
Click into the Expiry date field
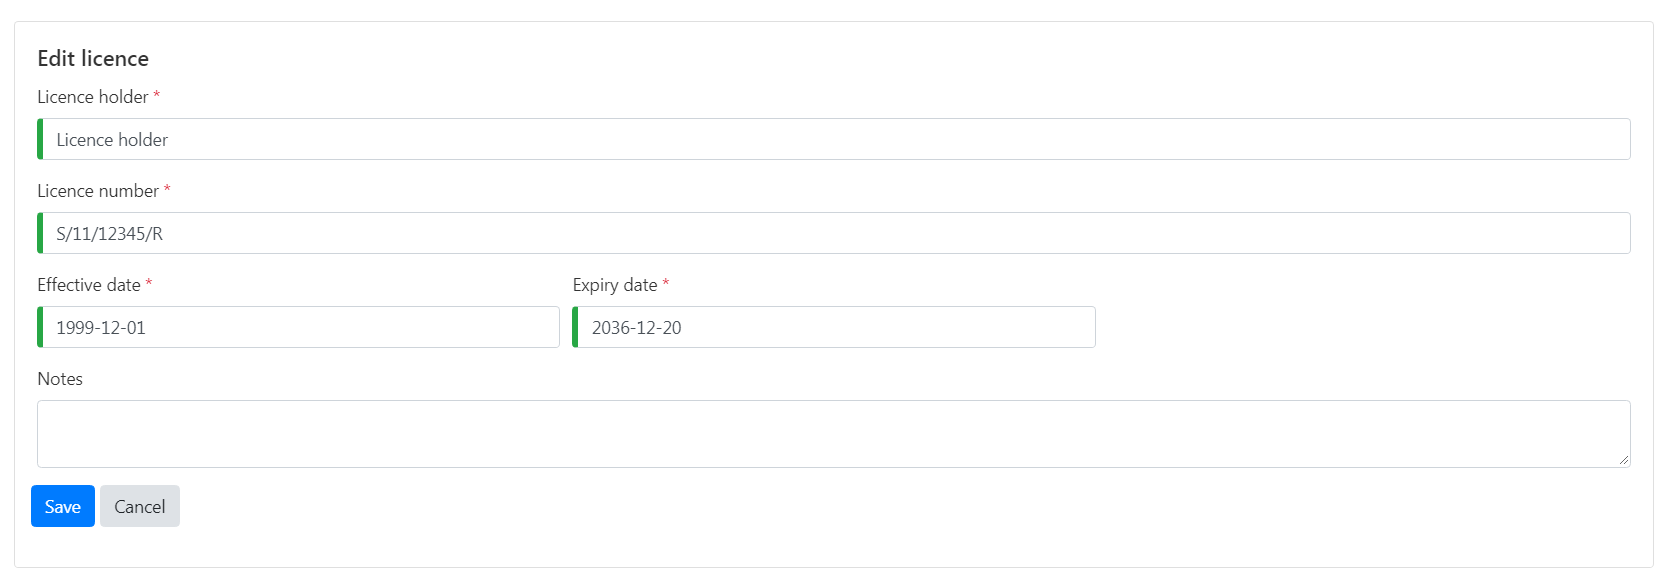[x=835, y=327]
